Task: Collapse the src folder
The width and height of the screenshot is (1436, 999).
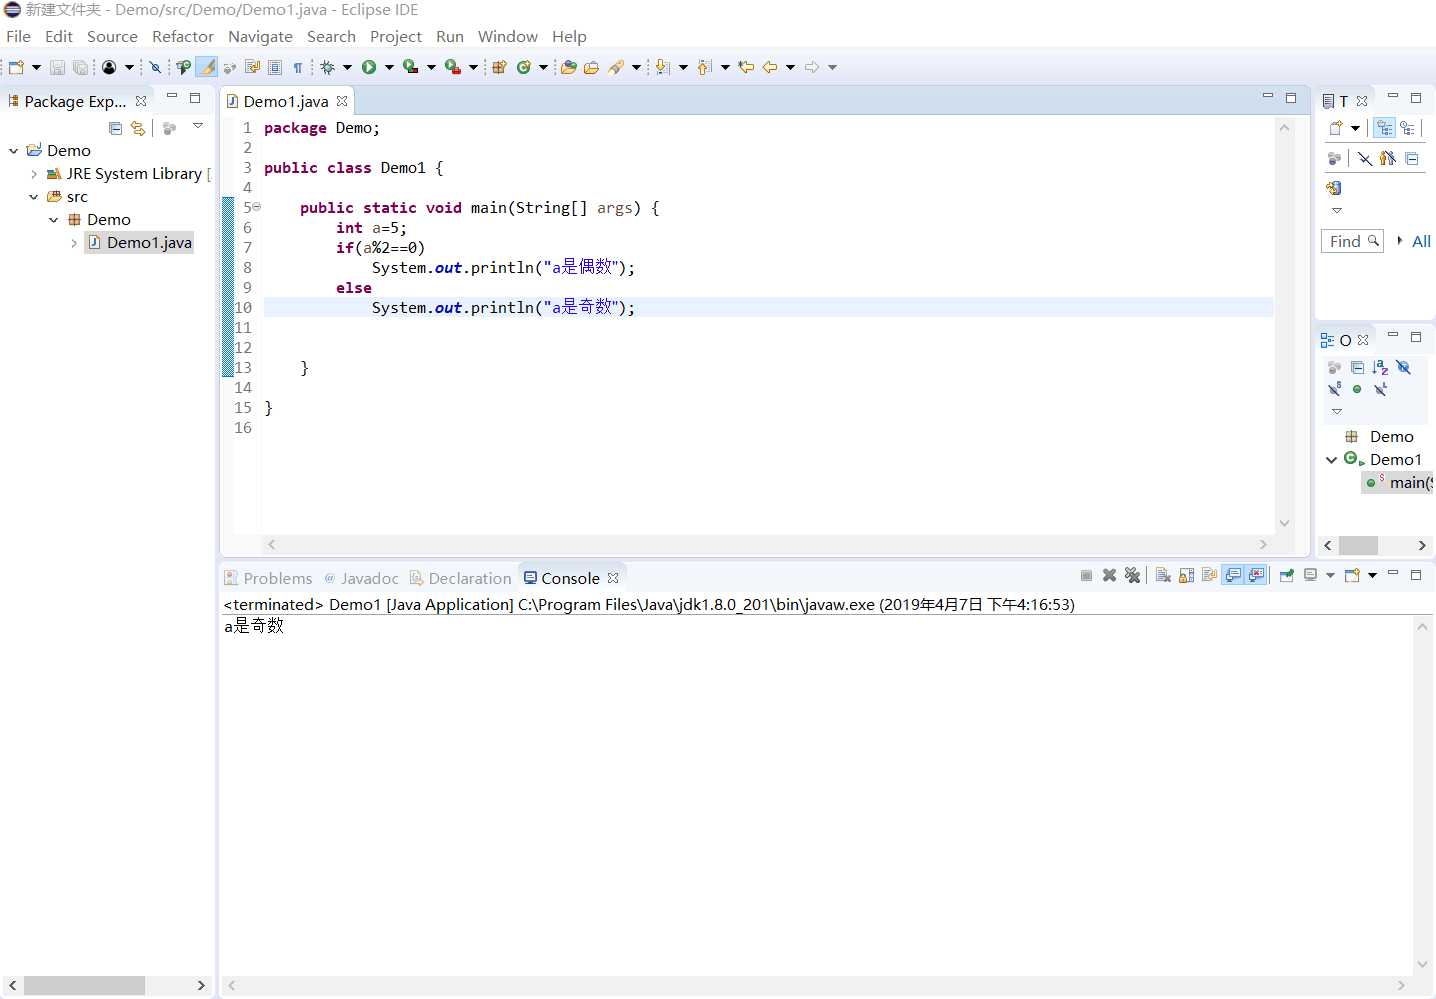Action: point(34,197)
